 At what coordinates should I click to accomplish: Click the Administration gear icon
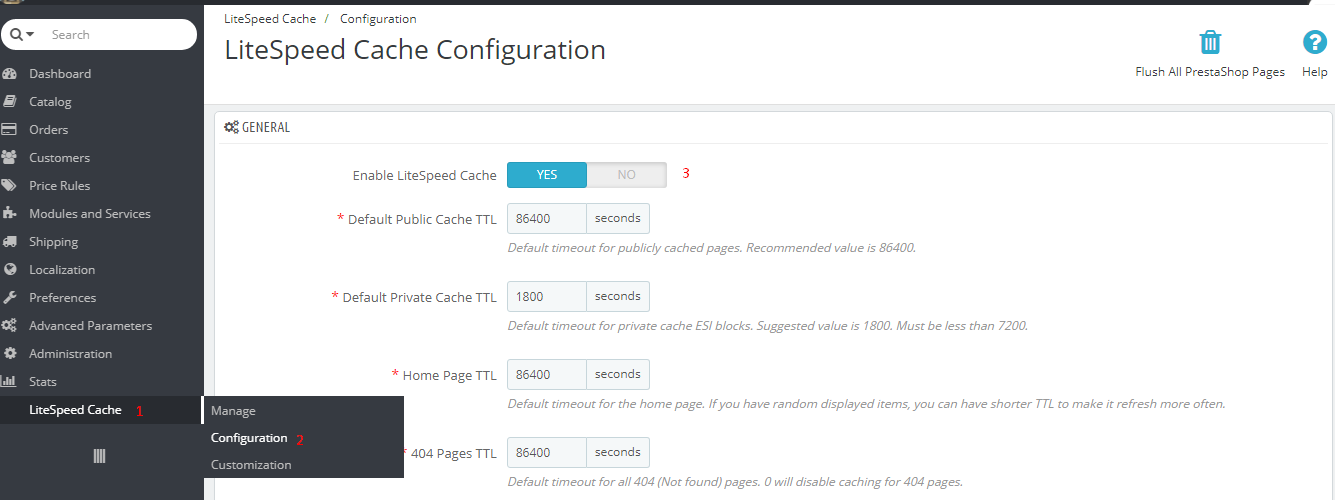coord(10,354)
